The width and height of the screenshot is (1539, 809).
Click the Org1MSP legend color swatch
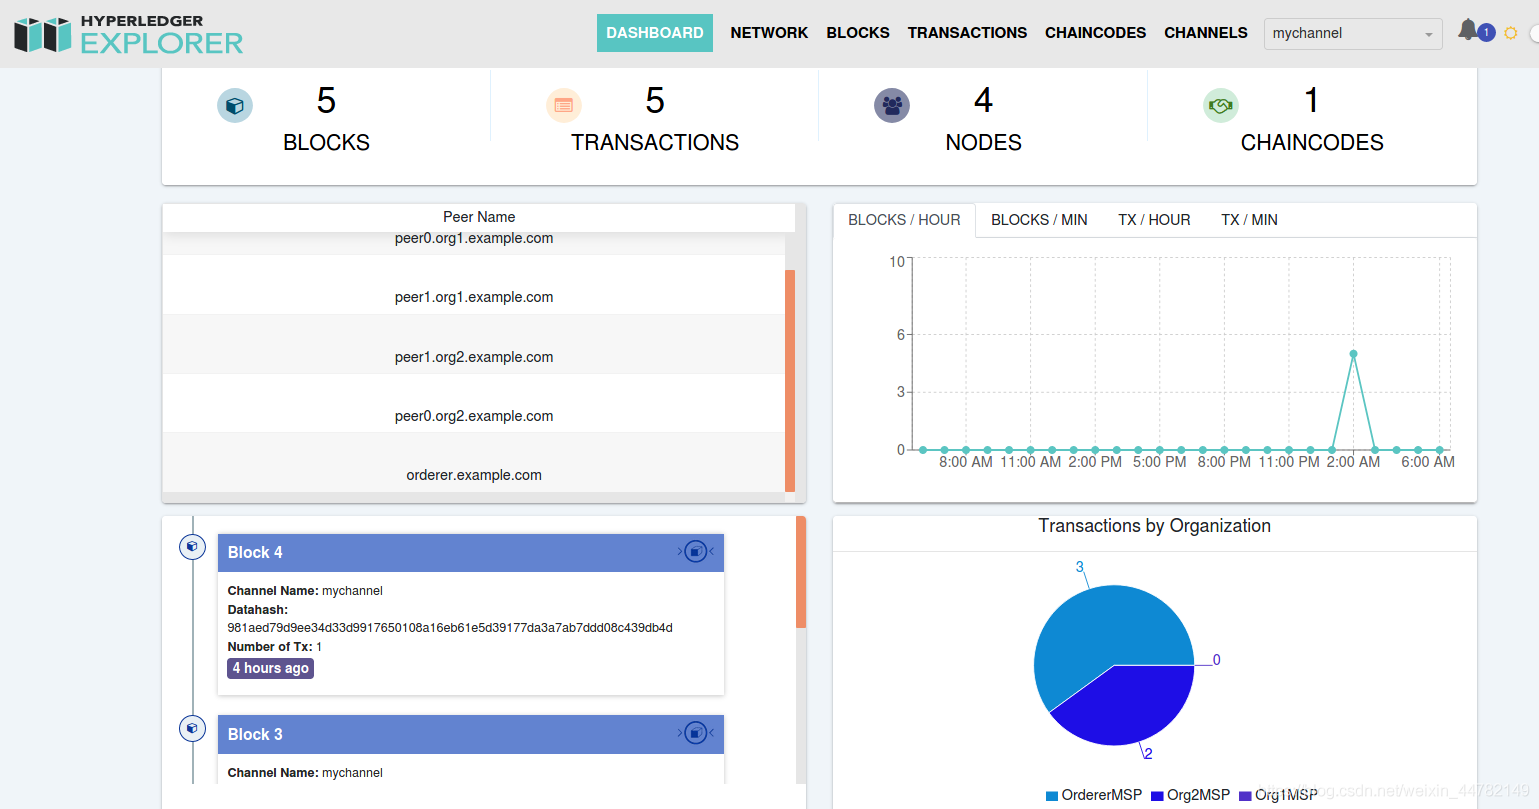(x=1245, y=796)
